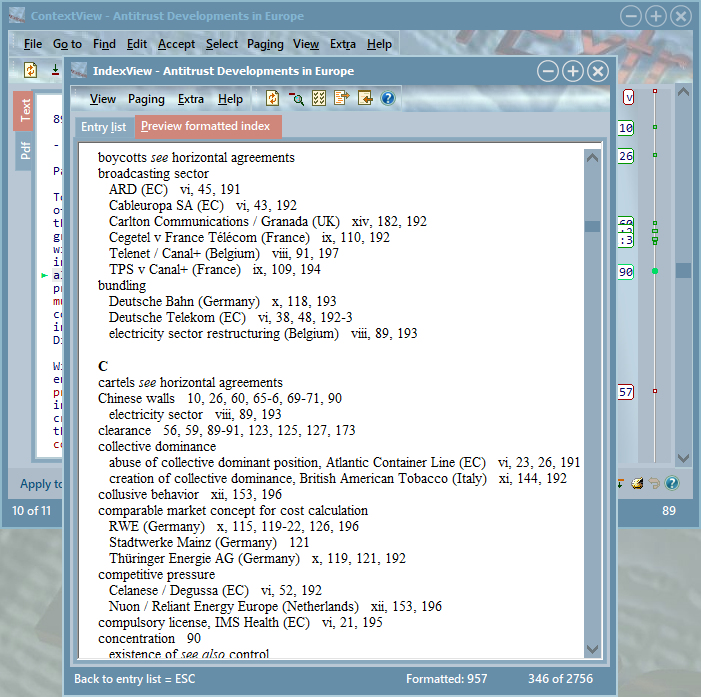Screen dimensions: 701x697
Task: Switch to the Entry list tab
Action: [103, 127]
